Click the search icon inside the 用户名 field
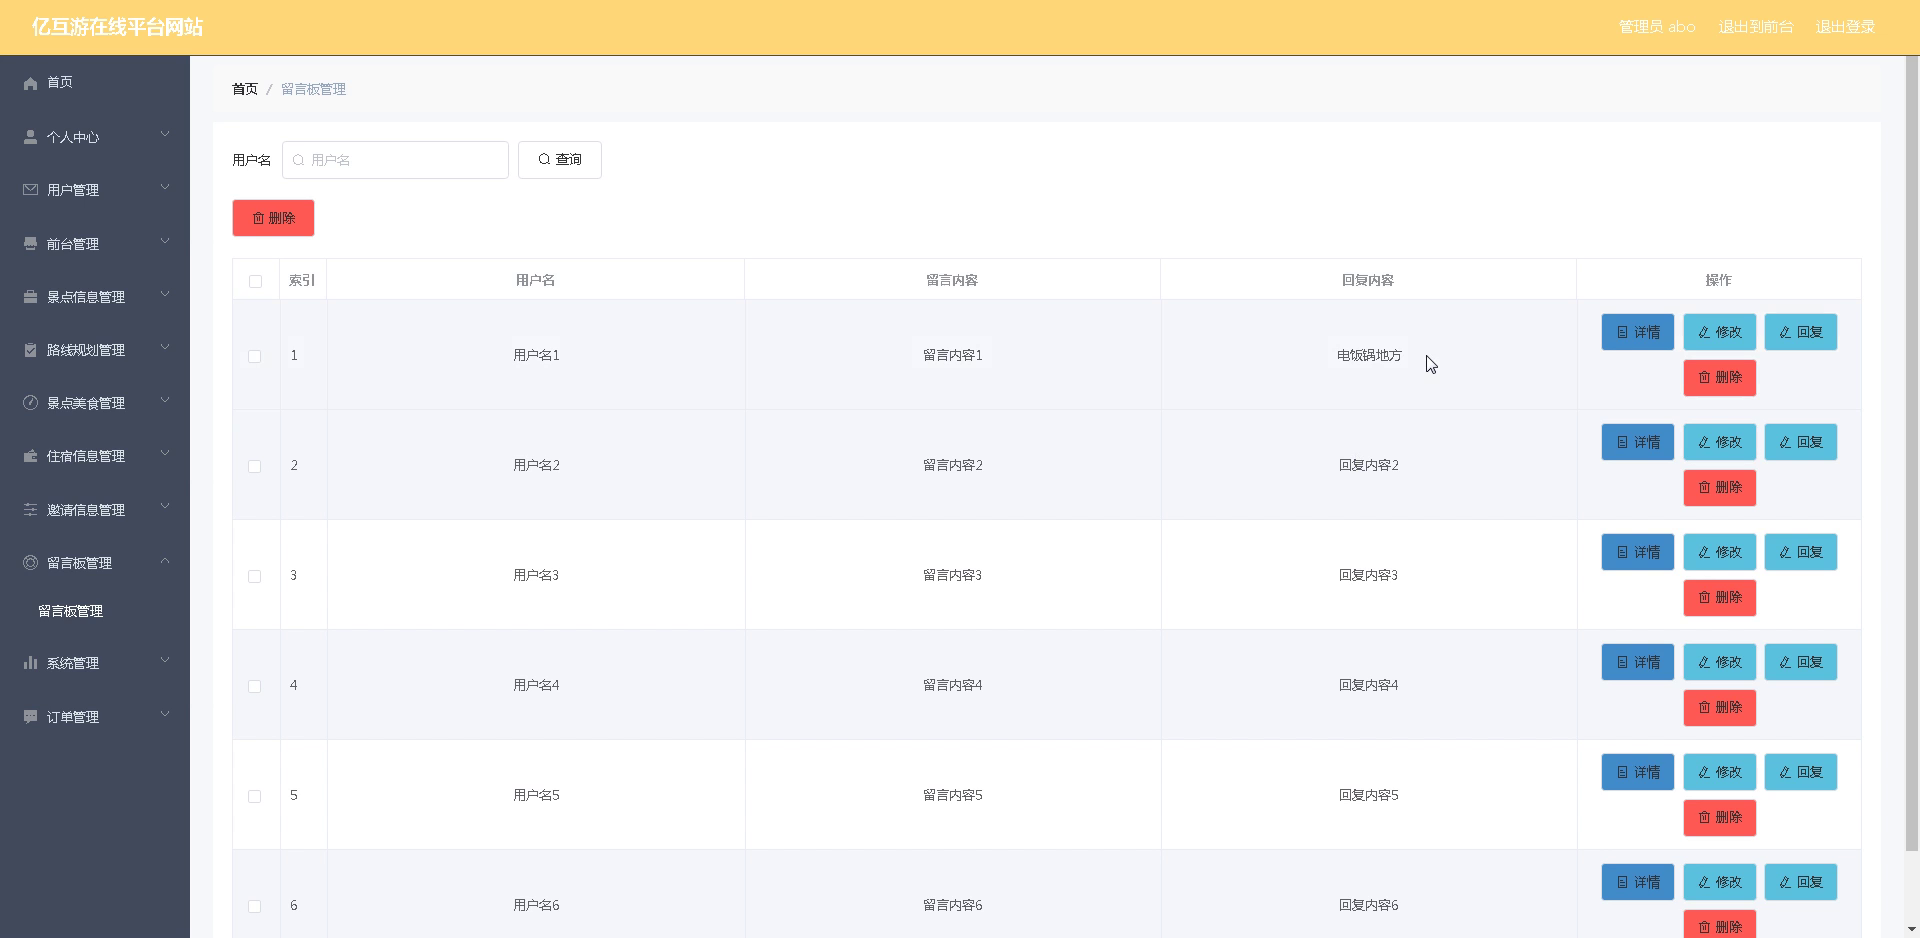 click(x=298, y=160)
